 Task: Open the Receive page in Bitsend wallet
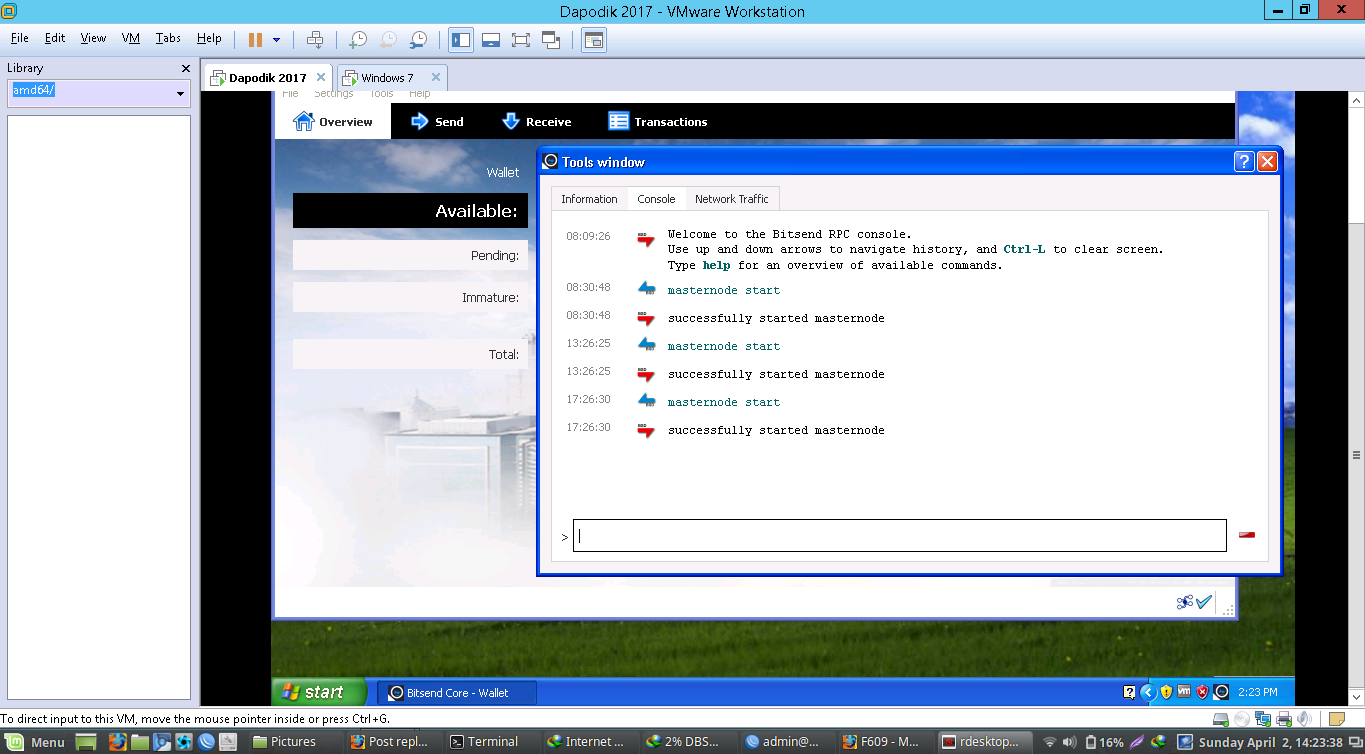536,122
